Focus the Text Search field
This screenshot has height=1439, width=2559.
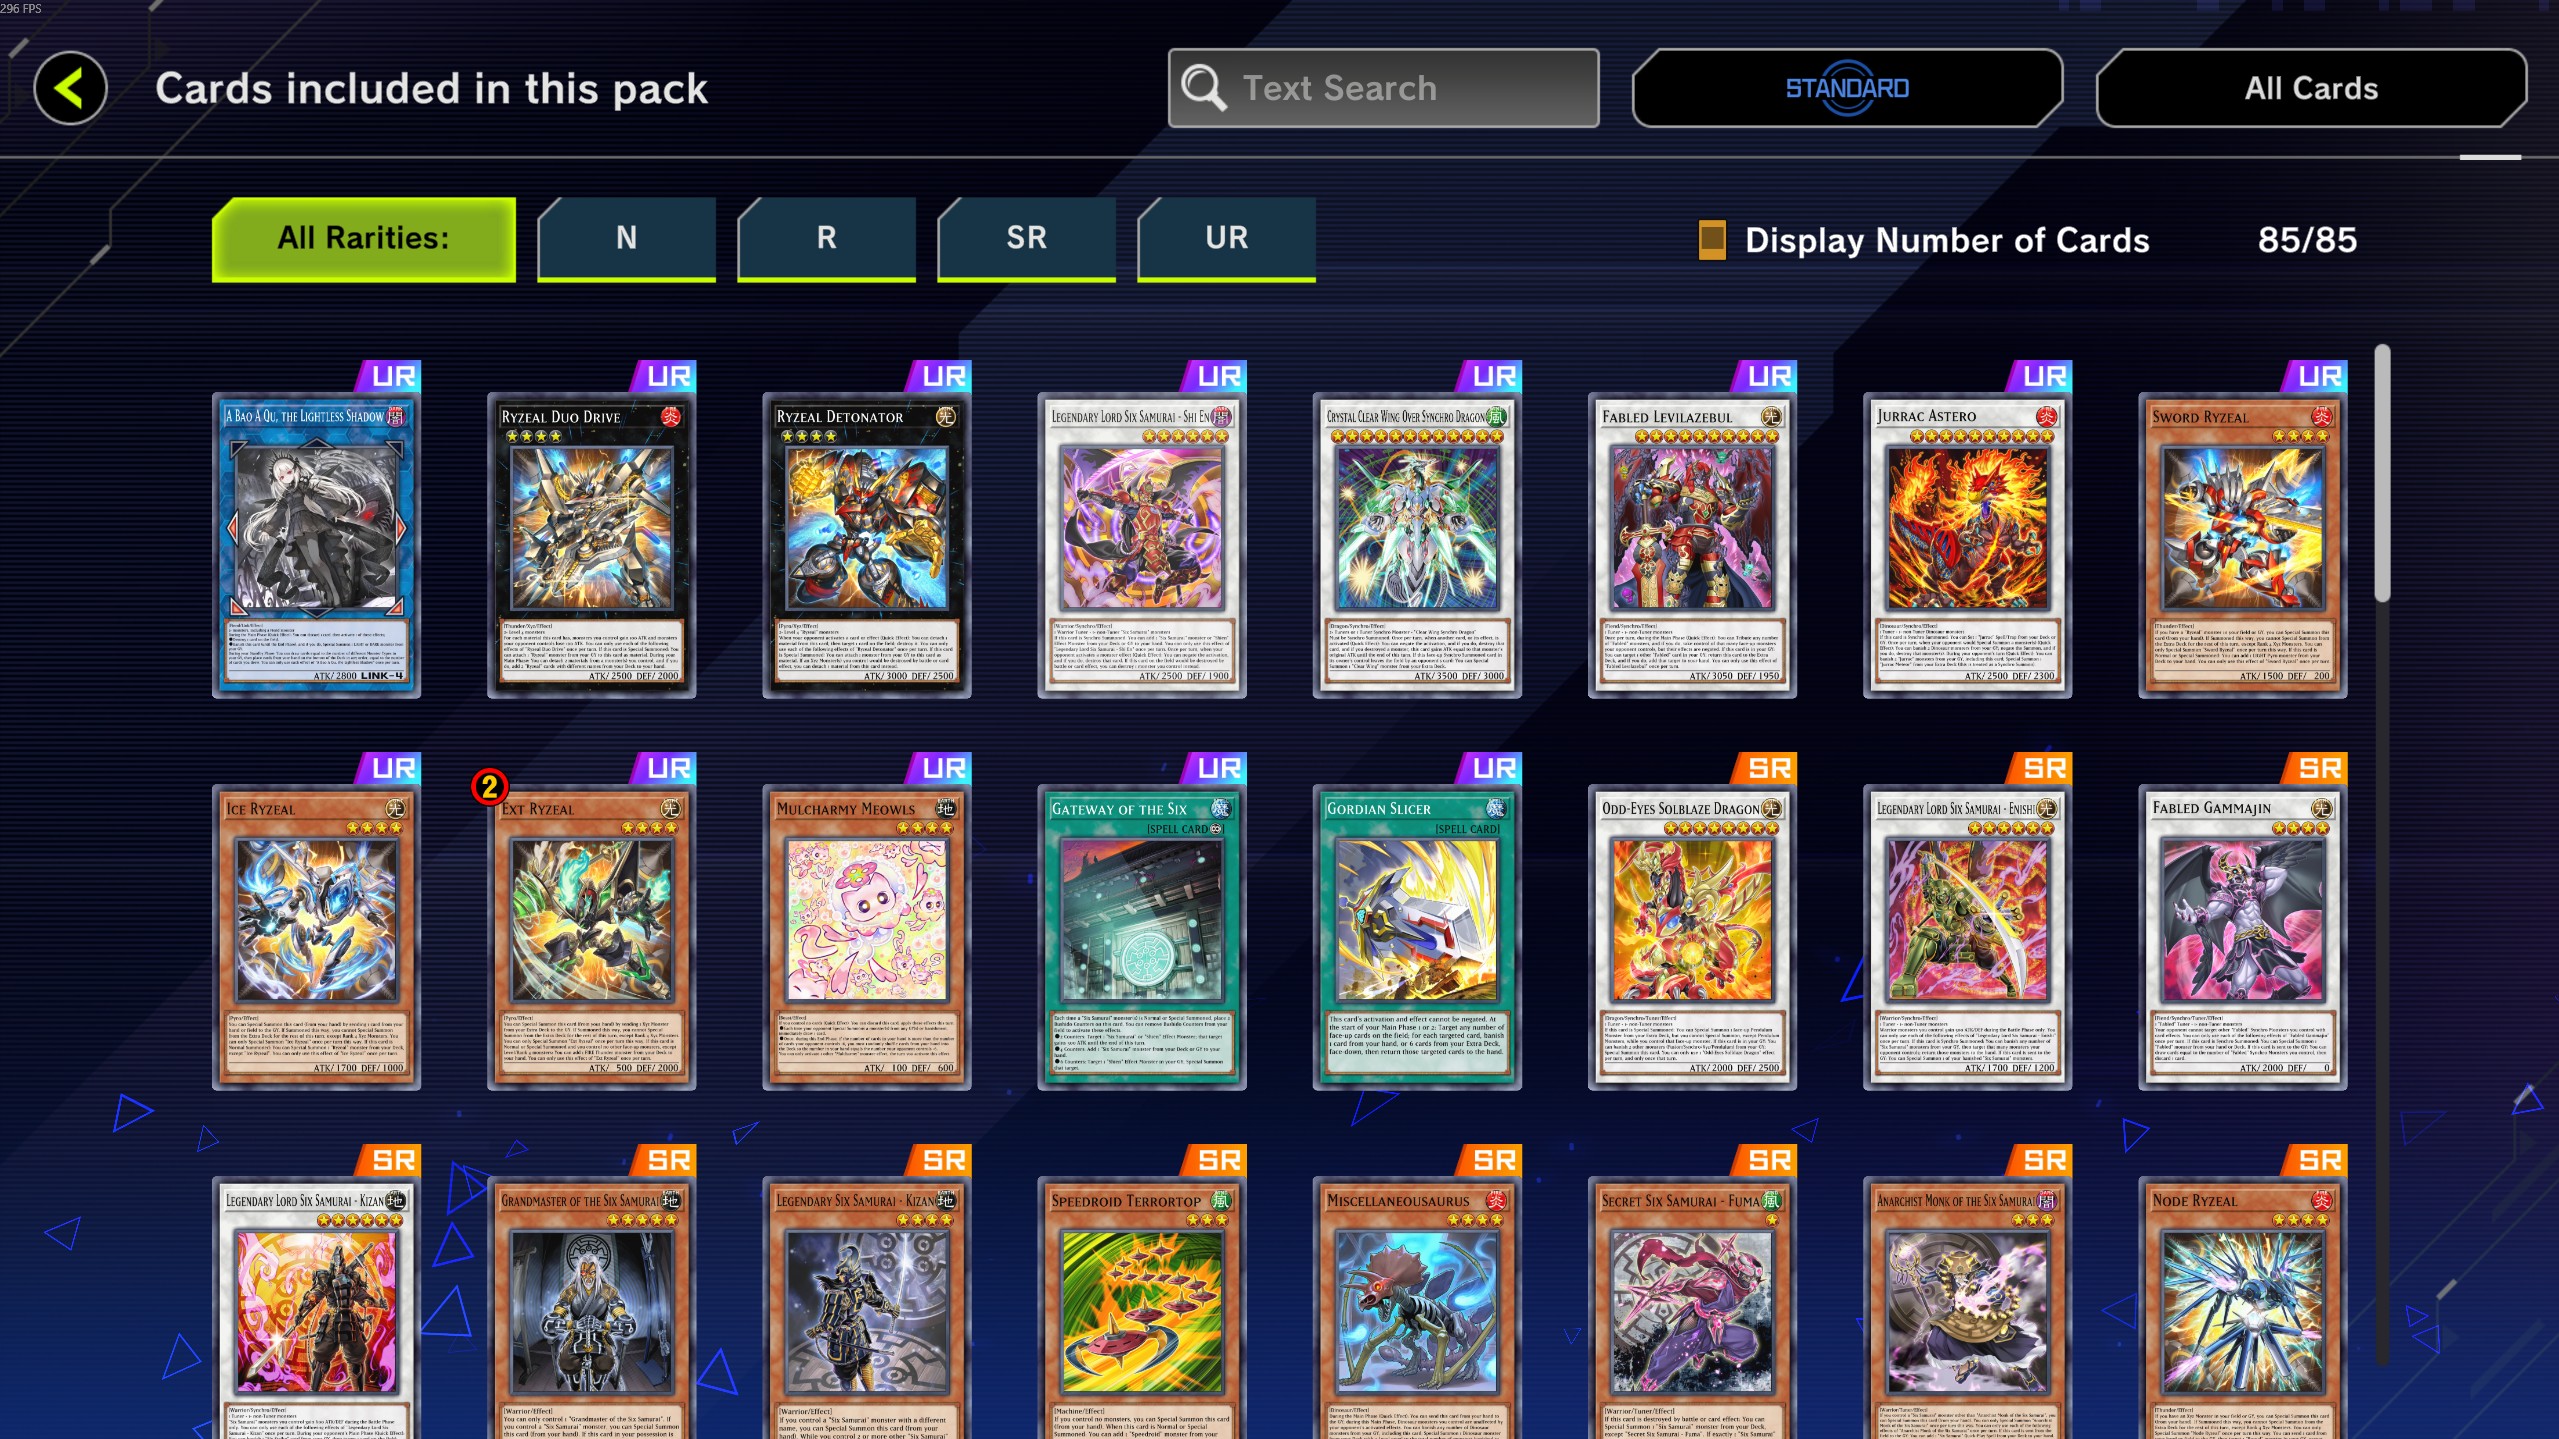tap(1383, 88)
